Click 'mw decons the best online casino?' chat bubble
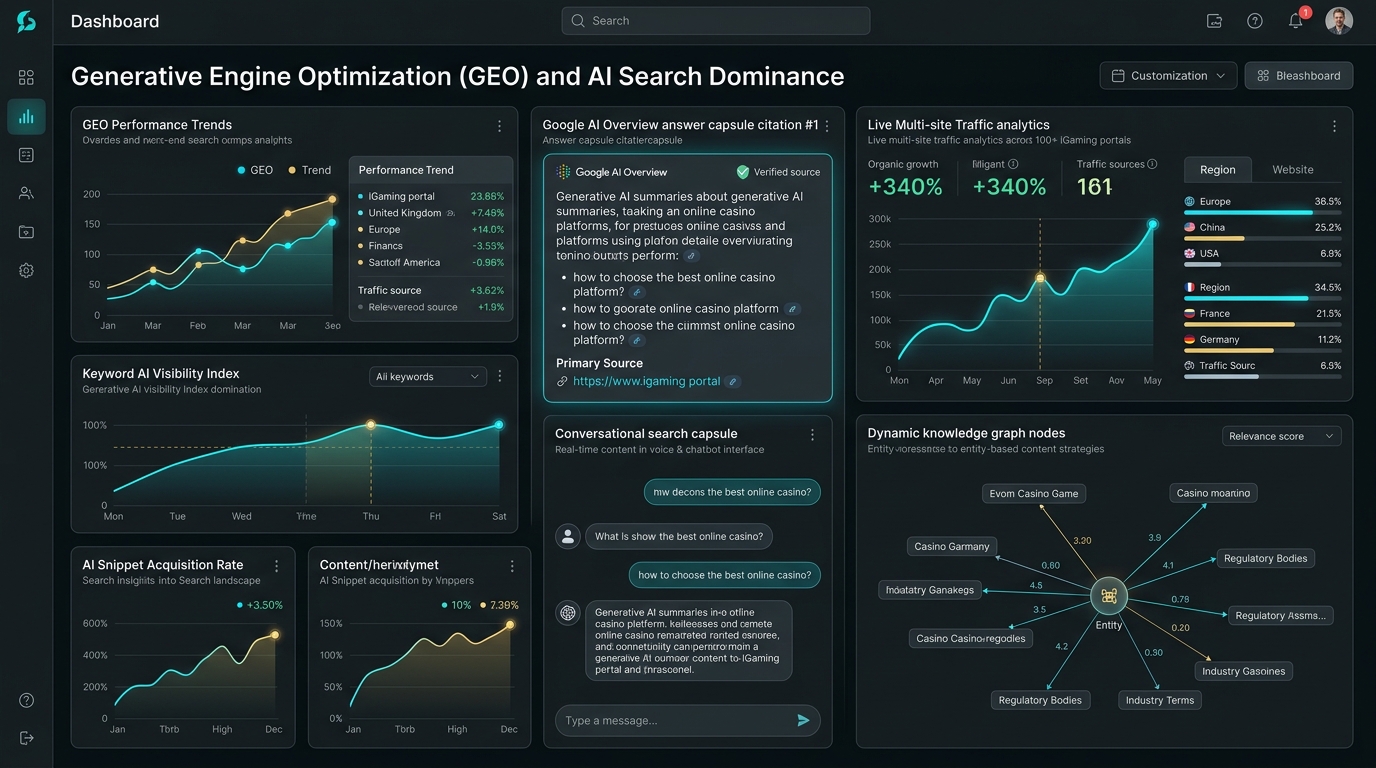Viewport: 1376px width, 768px height. (732, 492)
